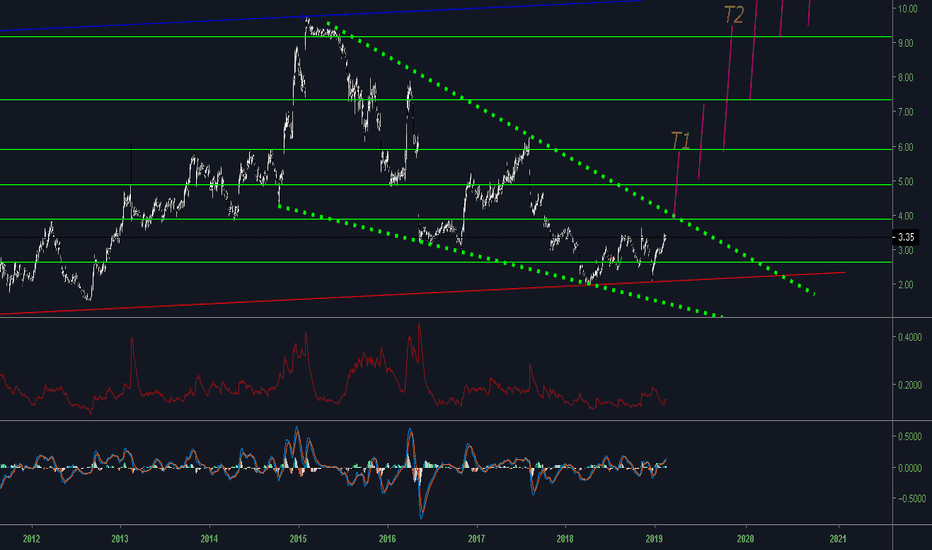Click the 0.5000 oscillator scale value
Viewport: 932px width, 550px height.
(x=910, y=437)
